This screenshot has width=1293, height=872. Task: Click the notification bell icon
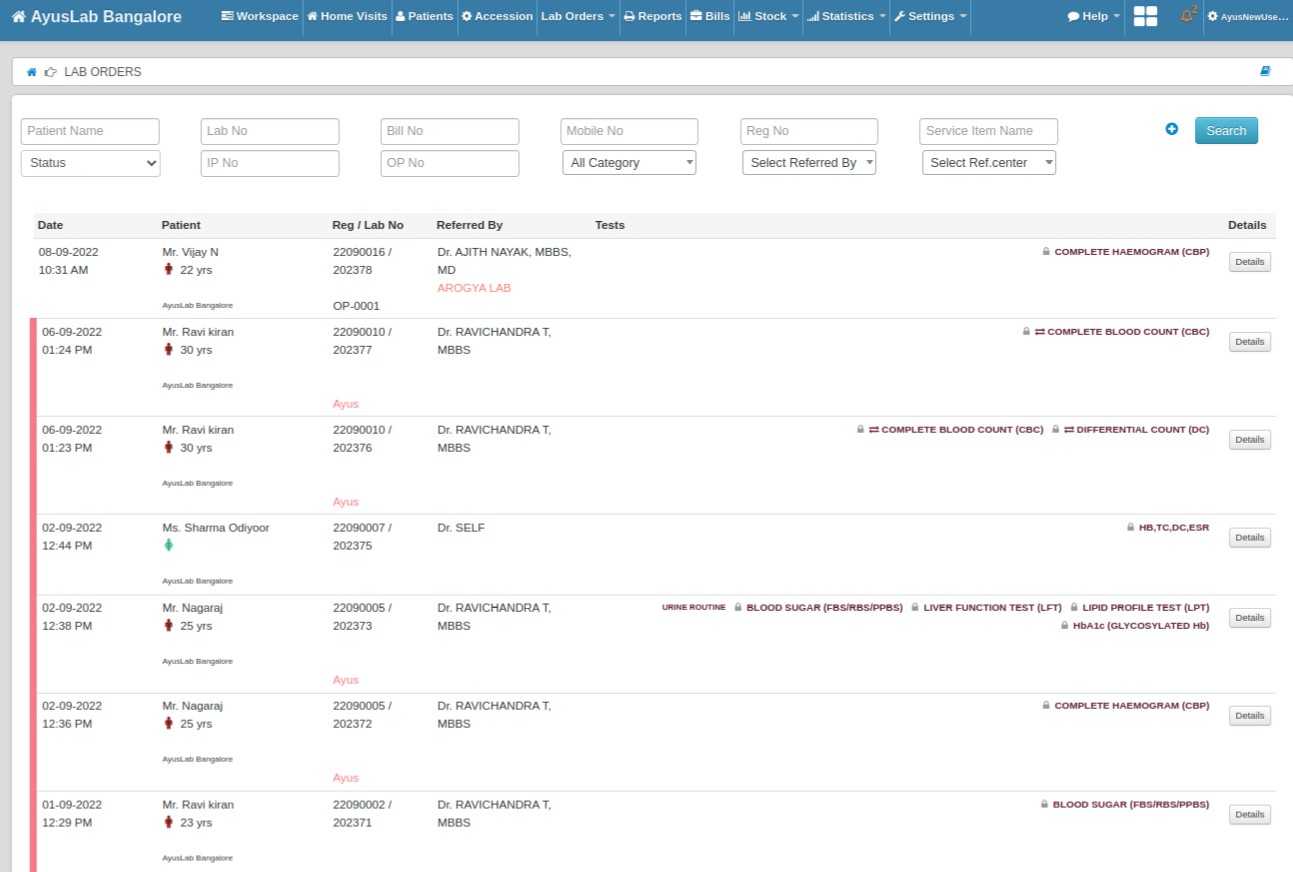click(x=1186, y=16)
